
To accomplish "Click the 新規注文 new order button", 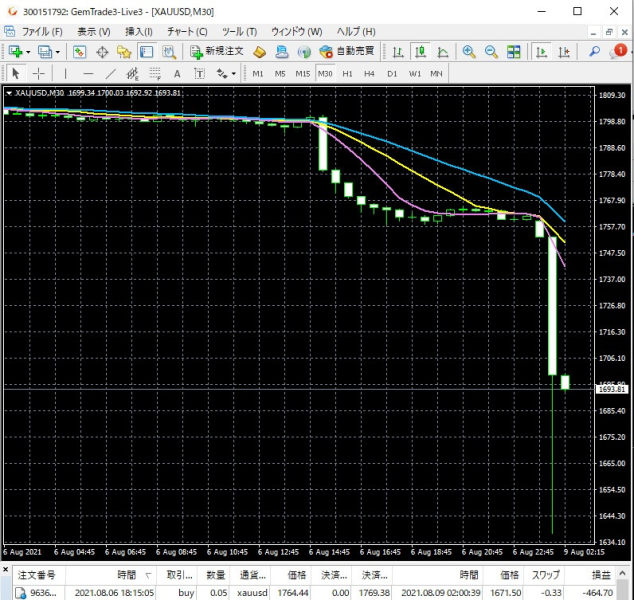I will point(217,52).
